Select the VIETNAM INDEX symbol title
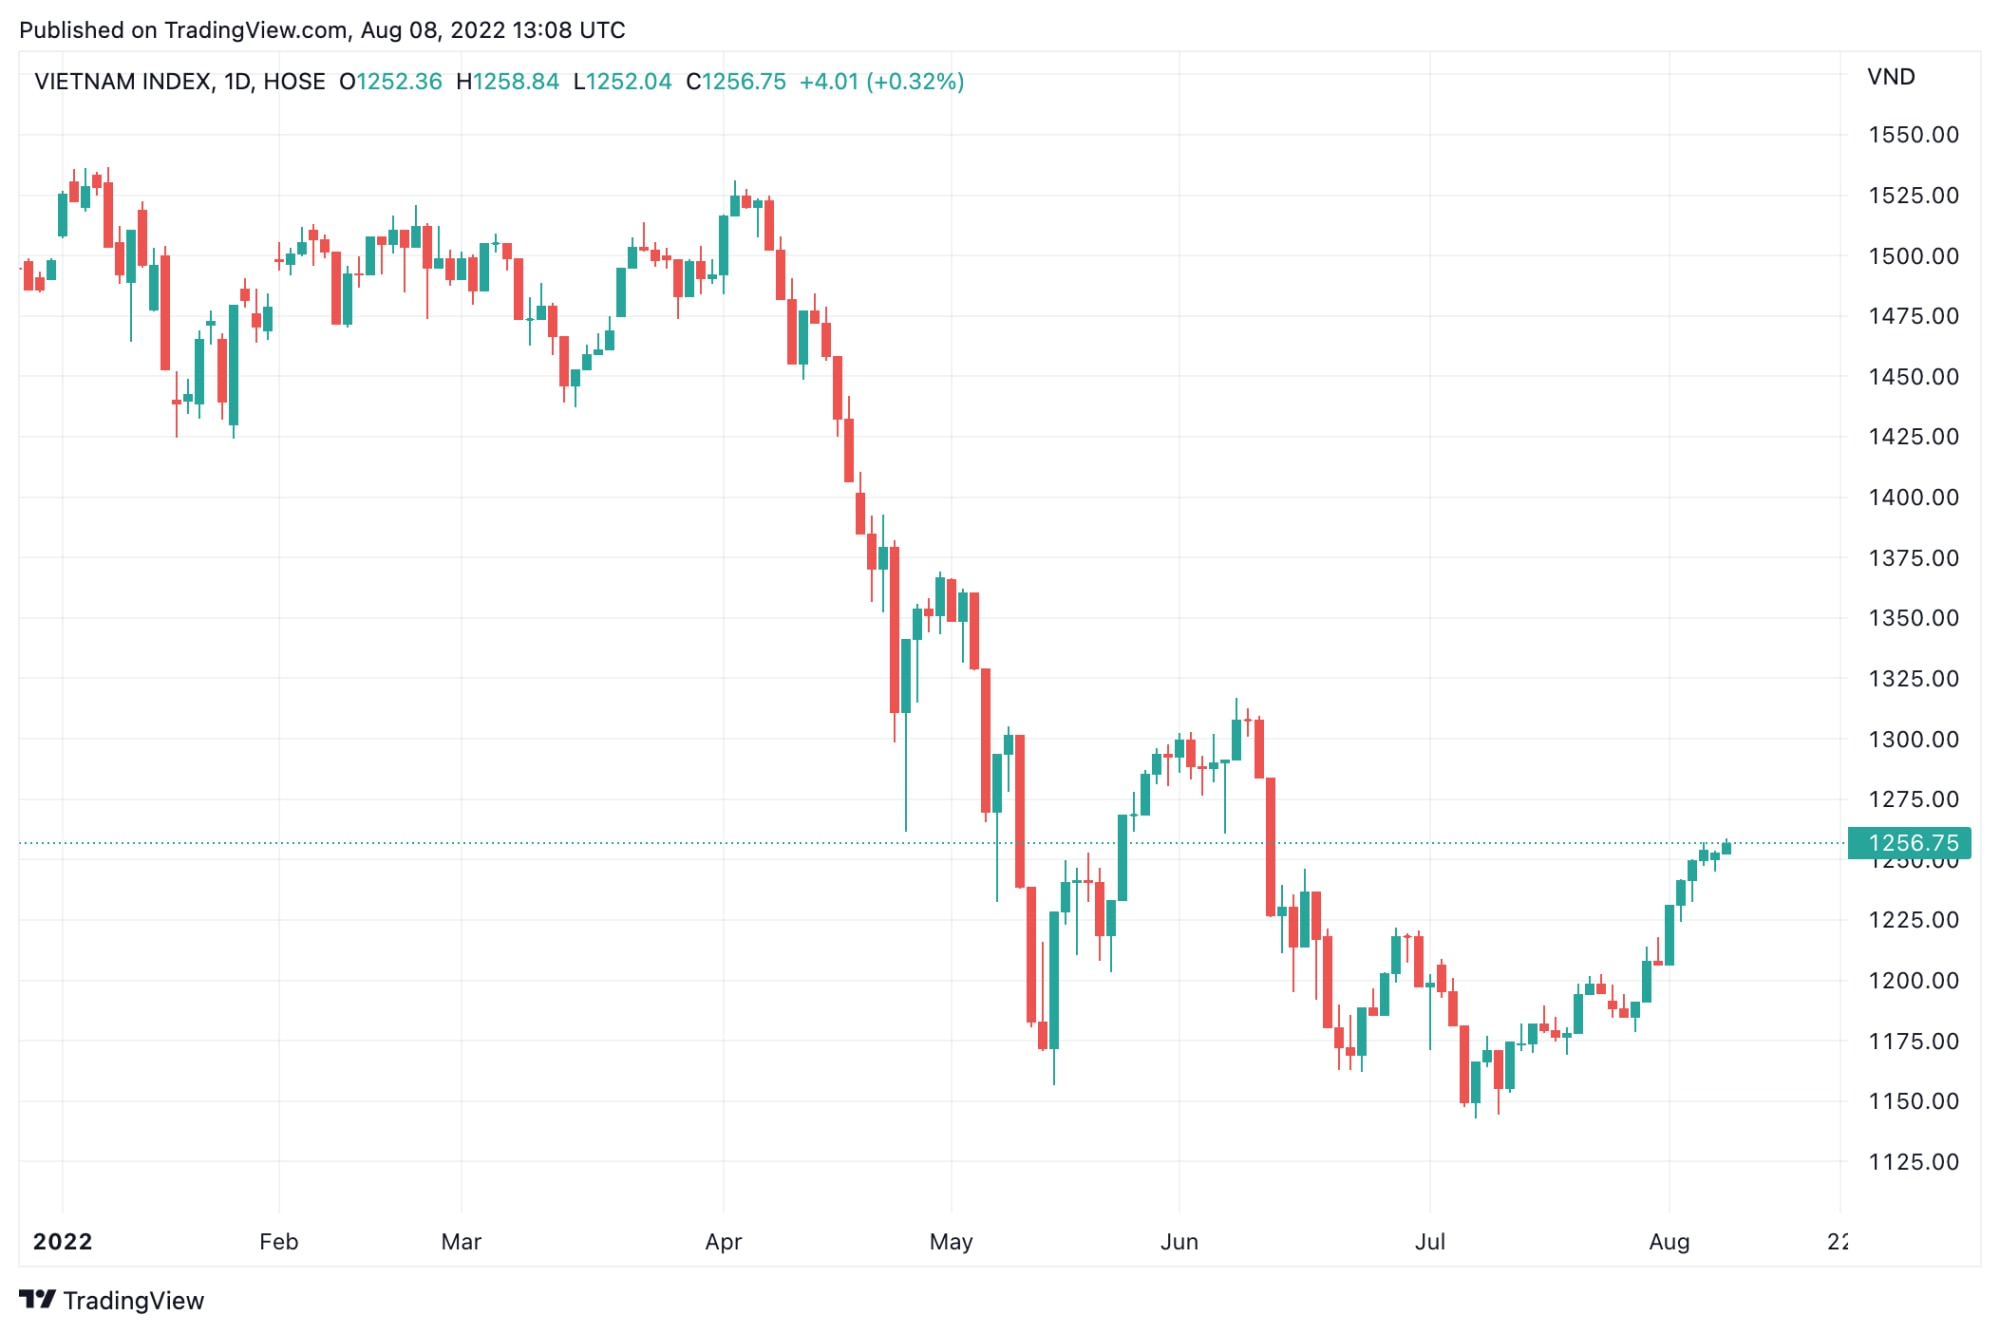2000x1333 pixels. coord(123,82)
